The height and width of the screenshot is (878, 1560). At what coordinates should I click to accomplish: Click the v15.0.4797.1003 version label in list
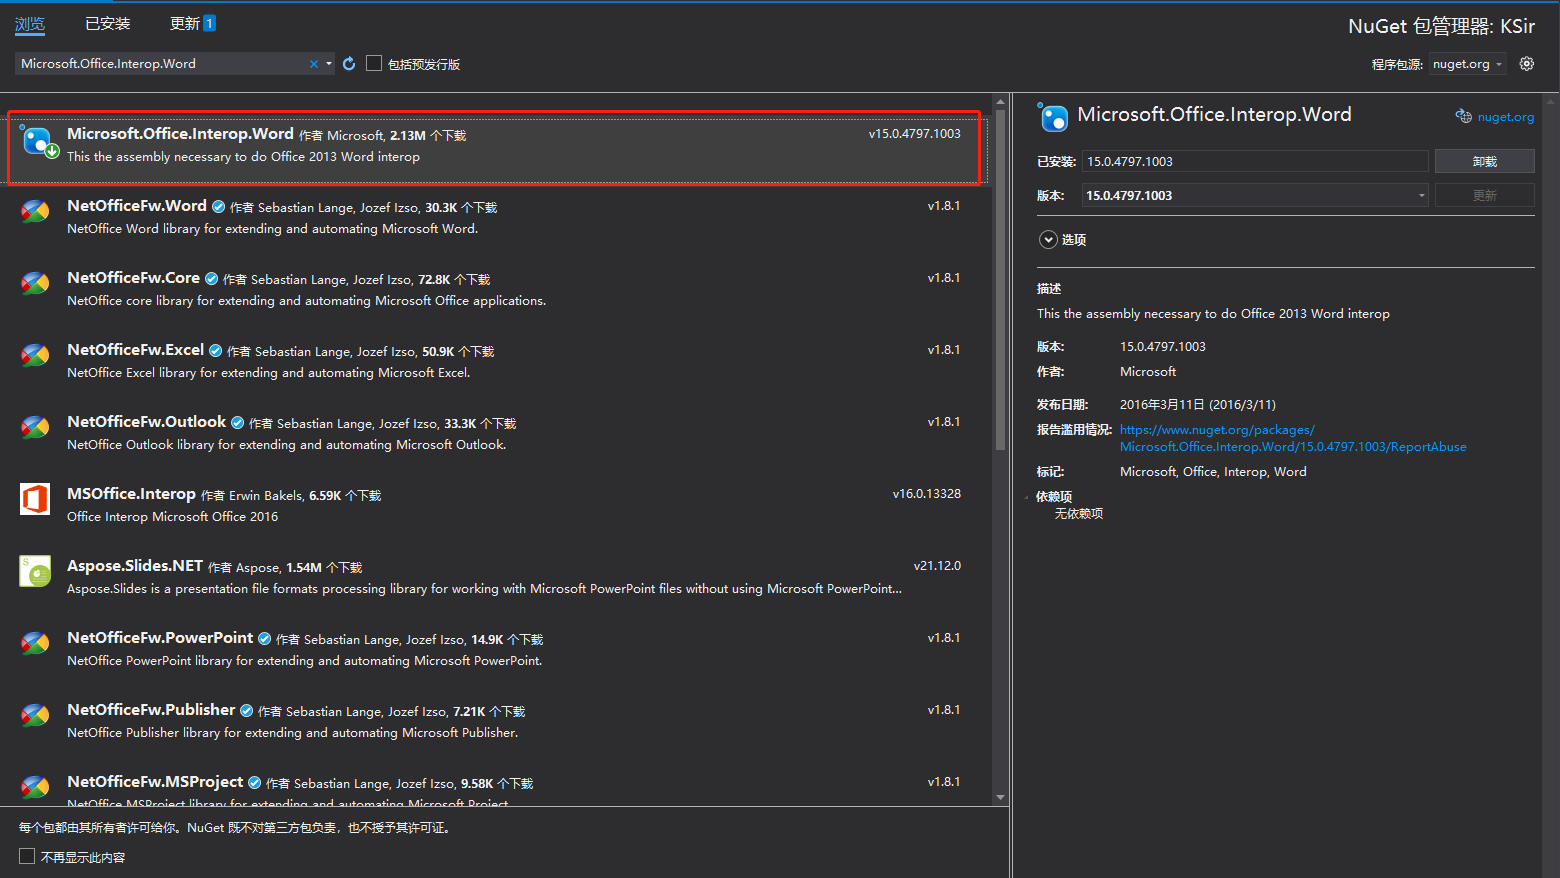[914, 134]
